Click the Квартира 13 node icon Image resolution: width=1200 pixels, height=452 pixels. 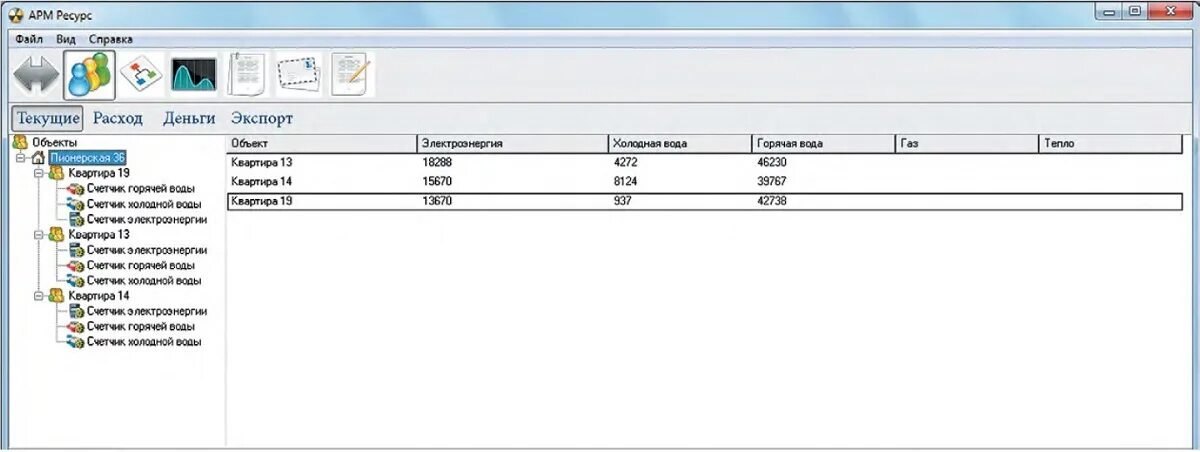(x=56, y=235)
